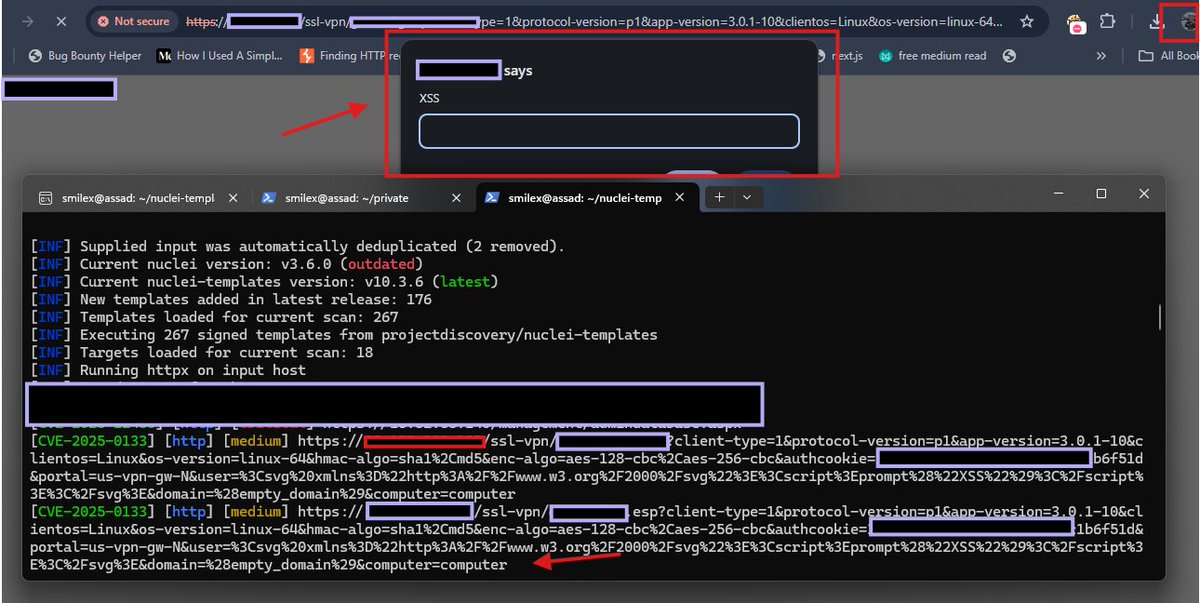Go forward using the browser forward arrow
This screenshot has height=603, width=1200.
26,21
